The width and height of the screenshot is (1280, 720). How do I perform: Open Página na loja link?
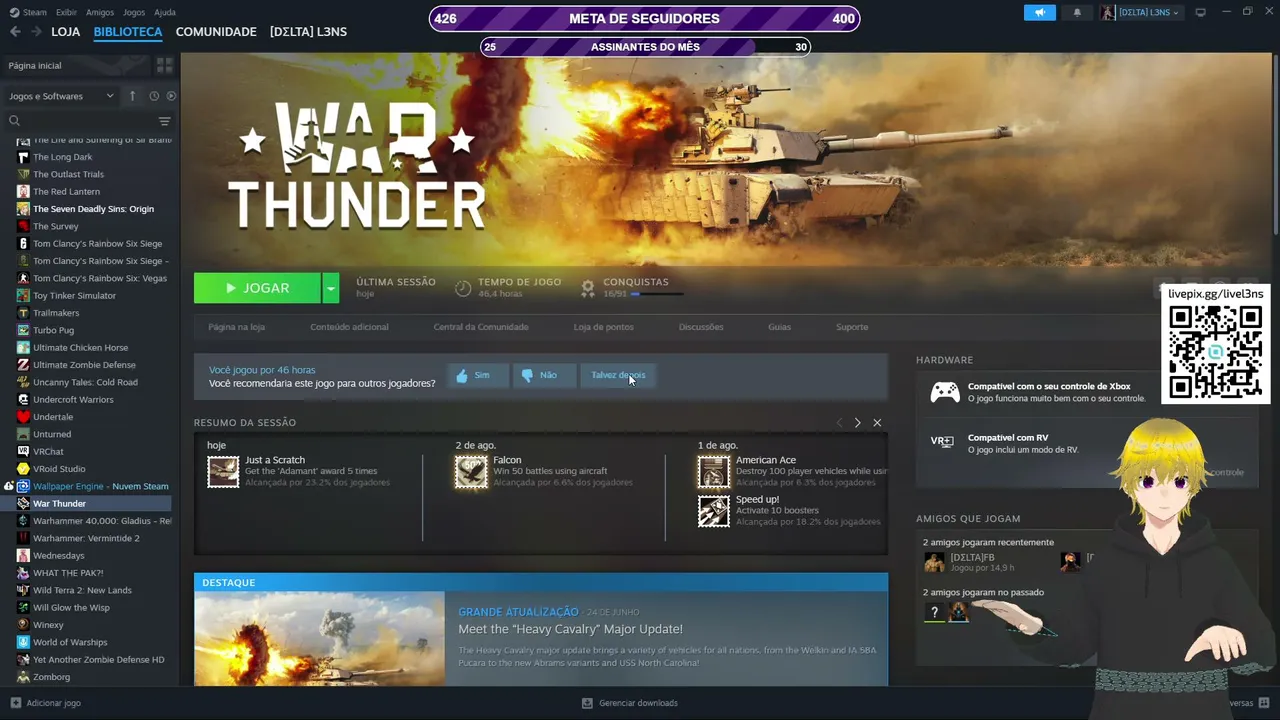pos(236,327)
